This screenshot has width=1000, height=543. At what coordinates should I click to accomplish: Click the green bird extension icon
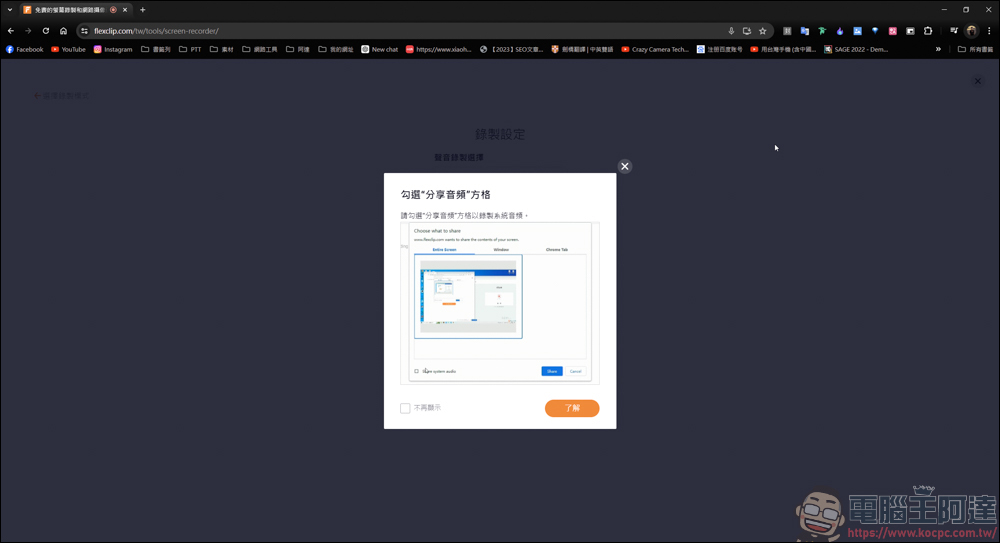point(822,31)
